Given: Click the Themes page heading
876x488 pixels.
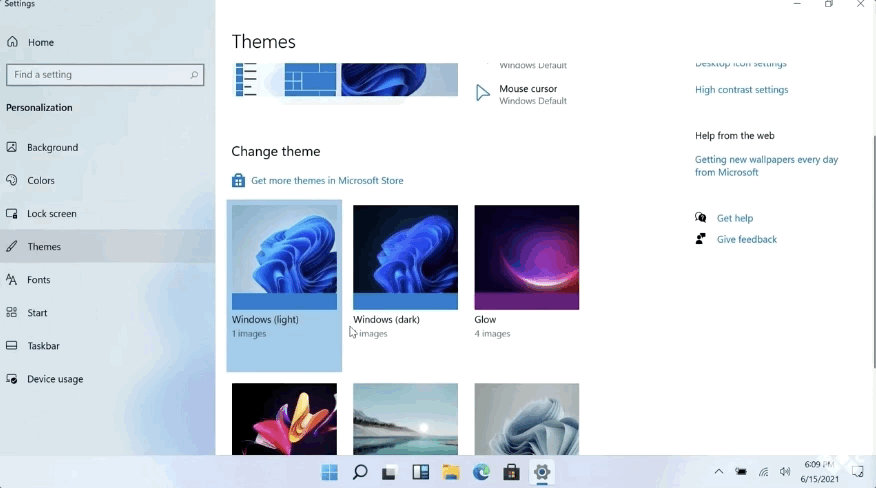Looking at the screenshot, I should [x=264, y=42].
